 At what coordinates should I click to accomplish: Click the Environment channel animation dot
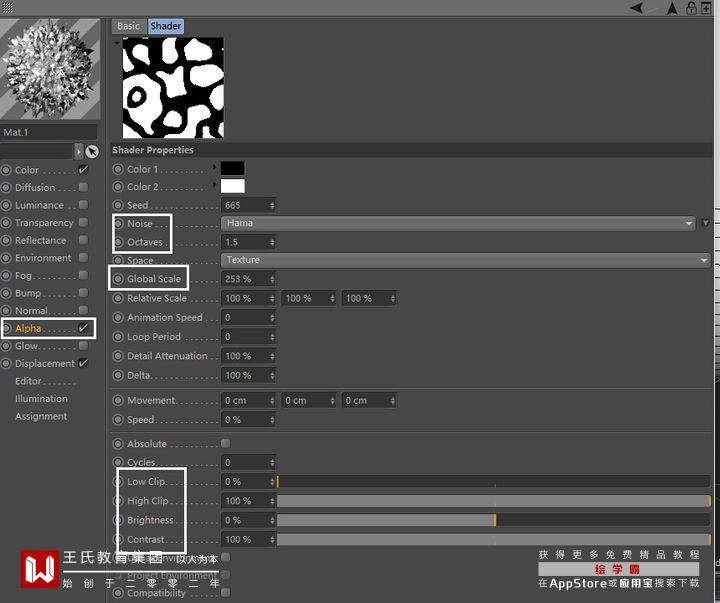[6, 258]
